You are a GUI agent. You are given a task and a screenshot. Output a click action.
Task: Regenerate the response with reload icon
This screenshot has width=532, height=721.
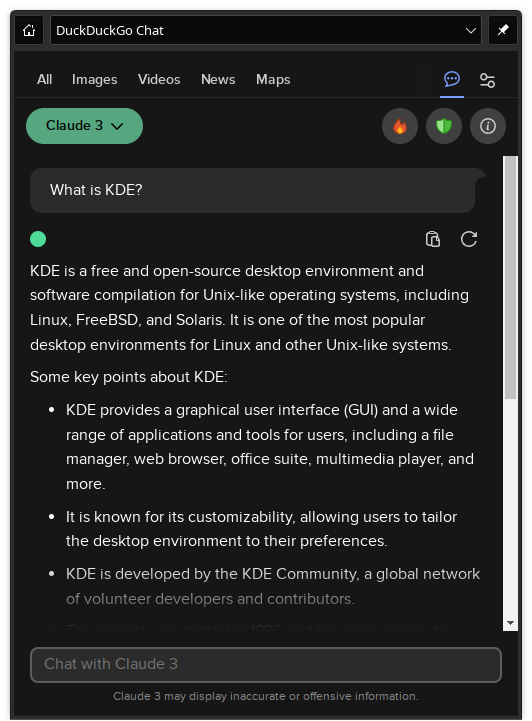tap(469, 239)
